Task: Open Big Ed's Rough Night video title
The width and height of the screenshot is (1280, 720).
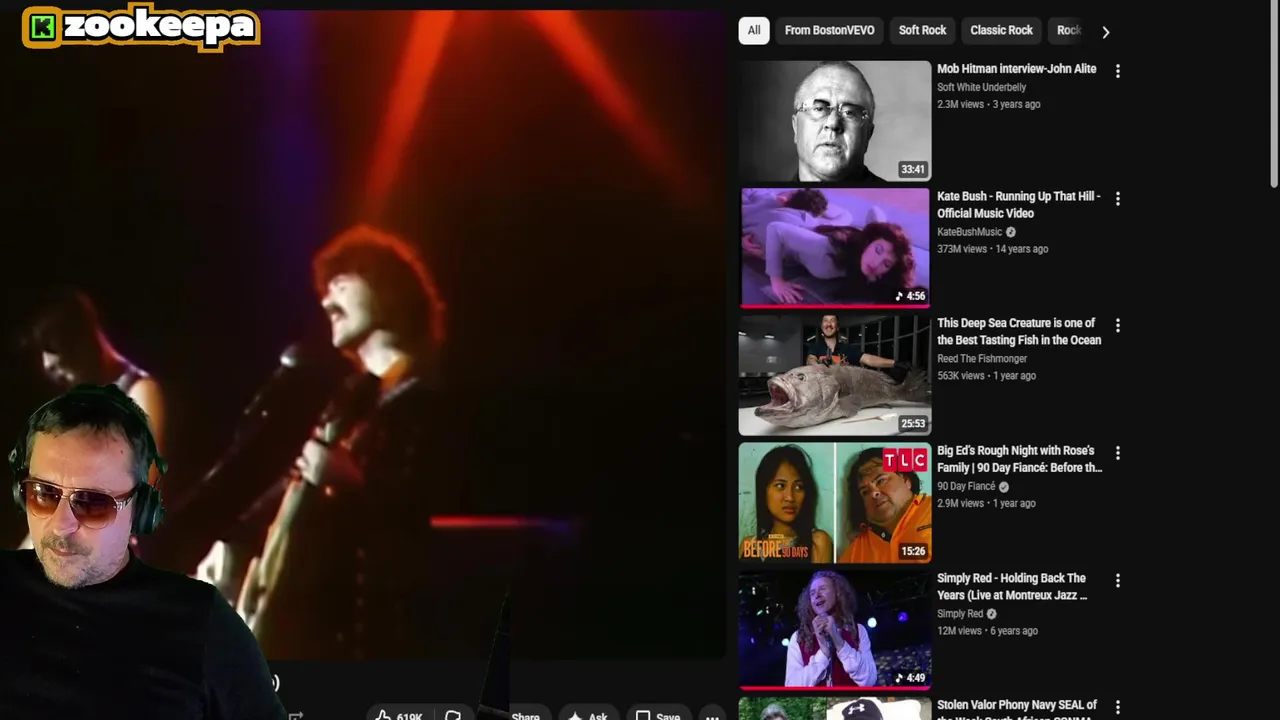Action: (x=1019, y=459)
